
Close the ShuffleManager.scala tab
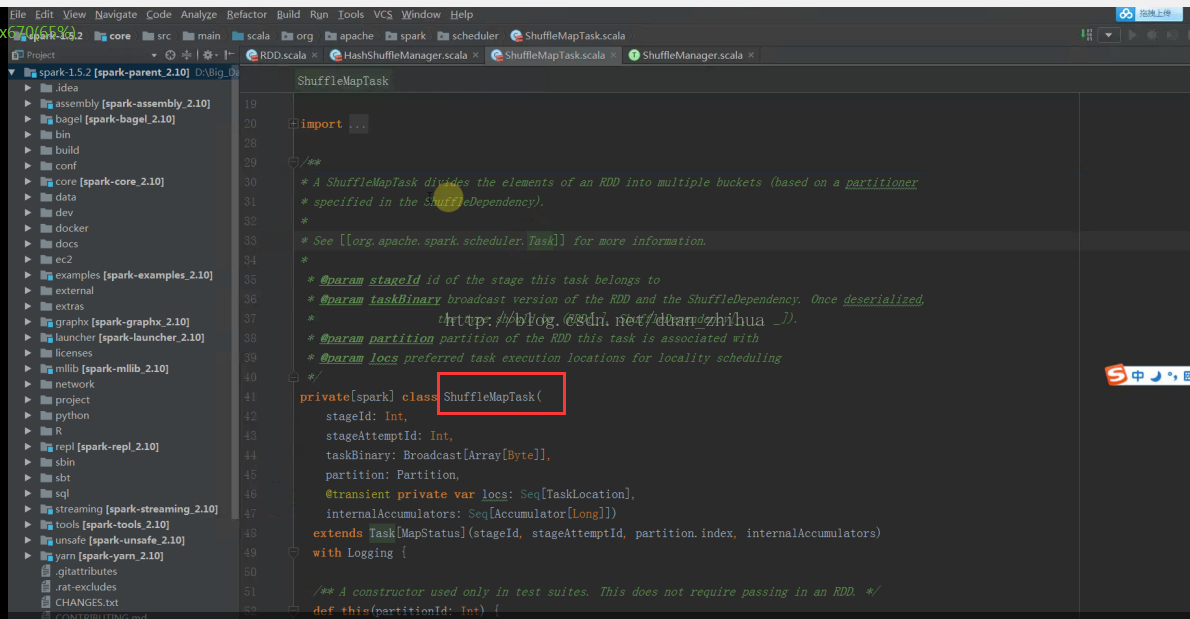(751, 55)
